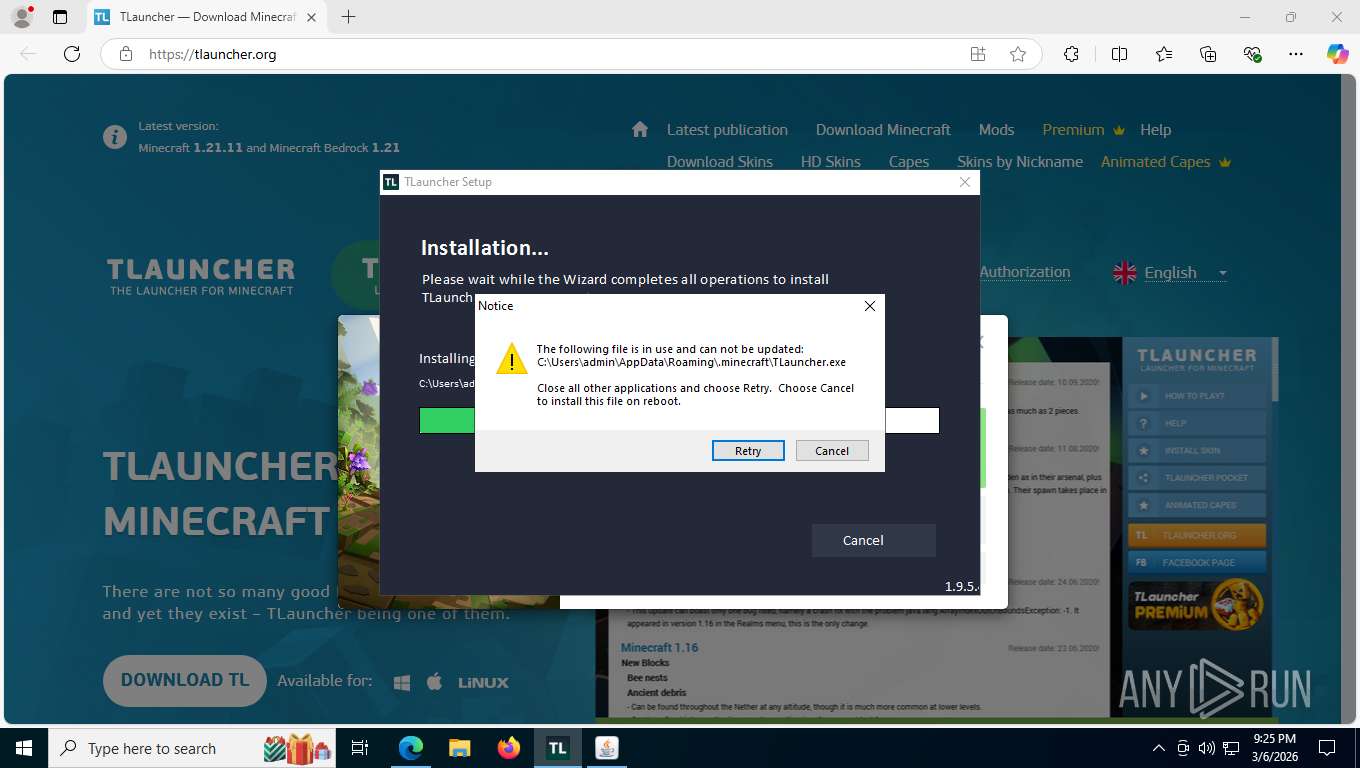Click the warning triangle icon in Notice
Image resolution: width=1360 pixels, height=768 pixels.
(512, 358)
